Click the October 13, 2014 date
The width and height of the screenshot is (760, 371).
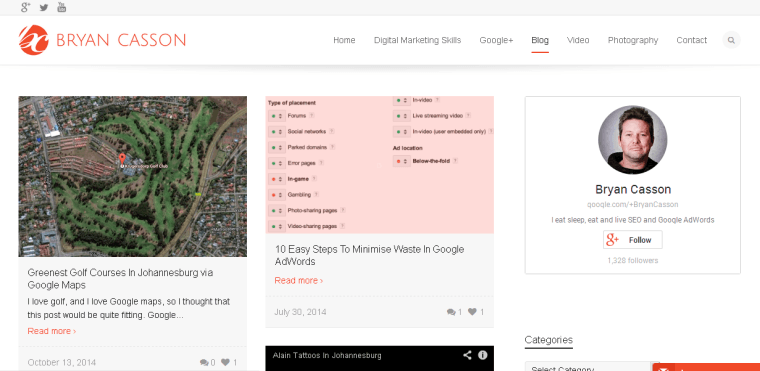62,362
